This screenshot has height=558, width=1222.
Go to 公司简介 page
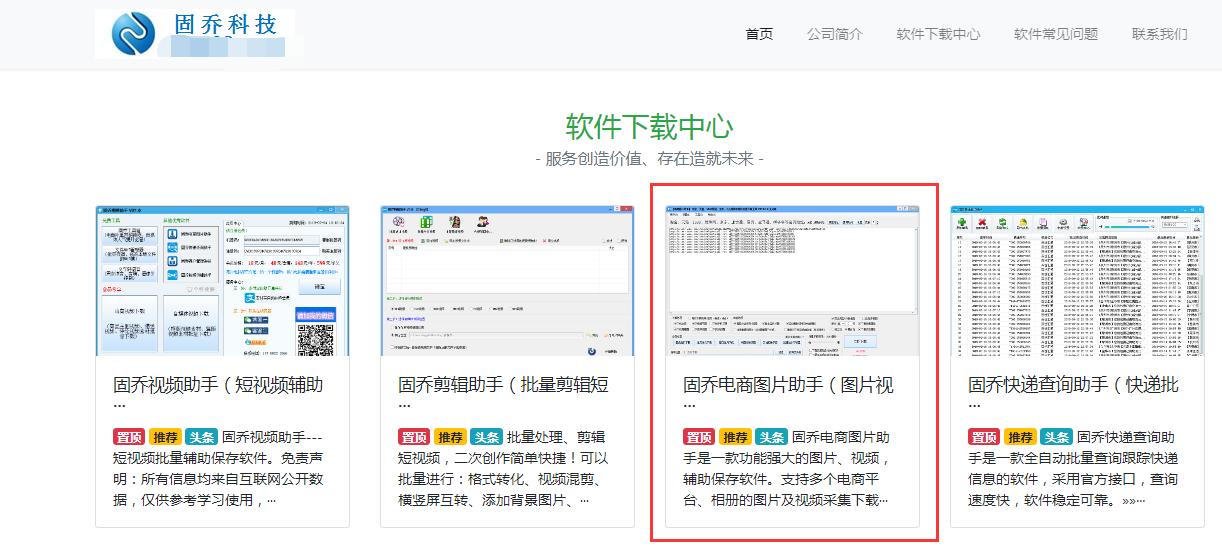pyautogui.click(x=835, y=34)
